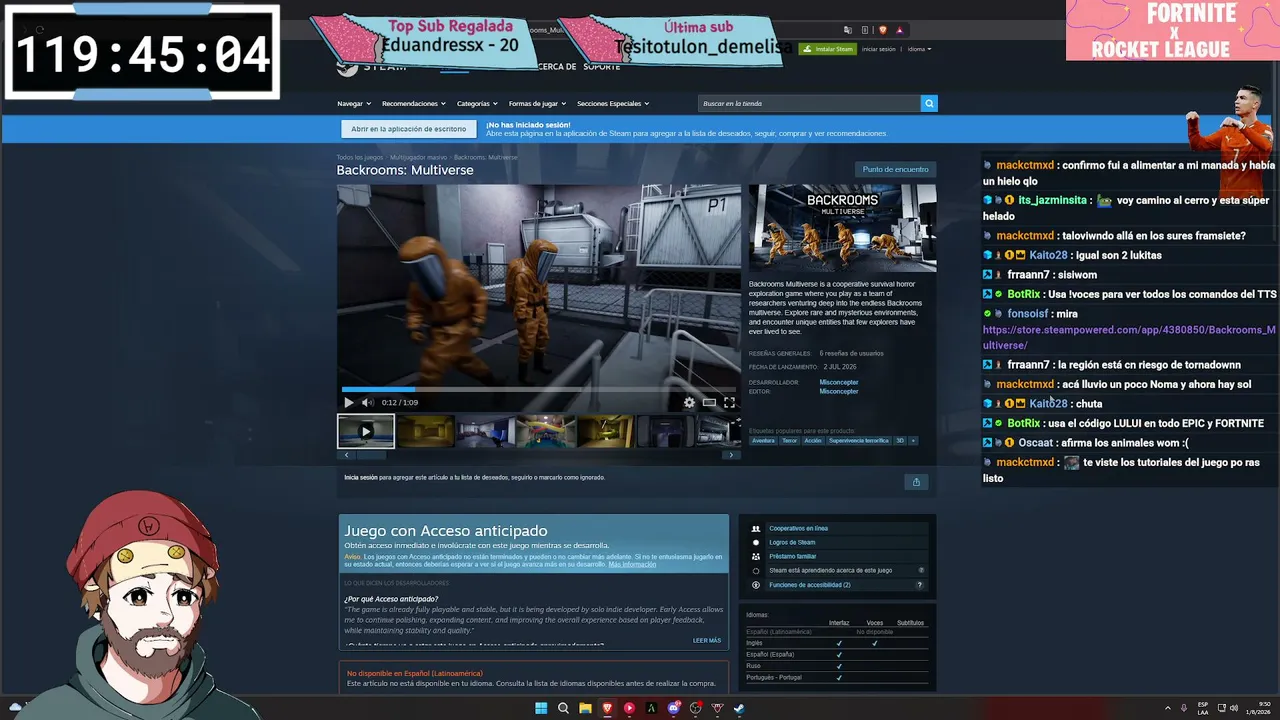Image resolution: width=1280 pixels, height=720 pixels.
Task: Expand the Categorías menu
Action: tap(477, 103)
